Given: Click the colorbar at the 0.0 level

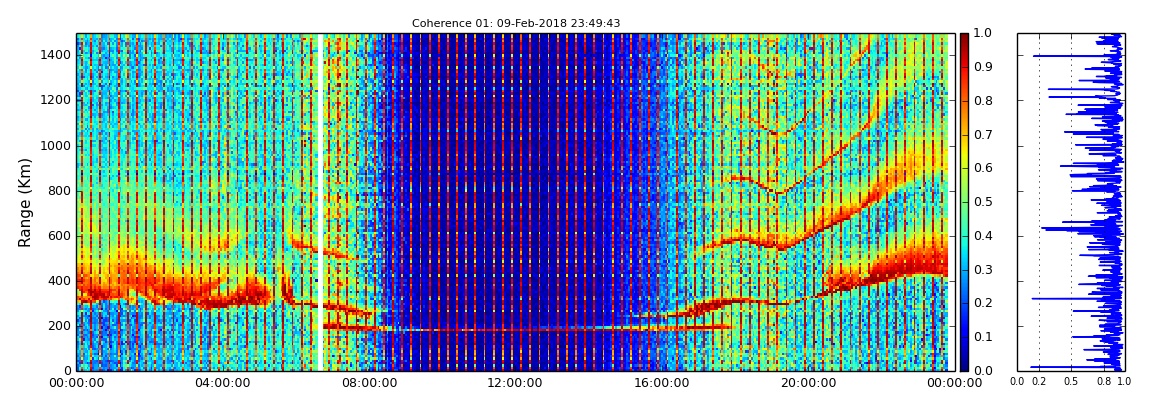Looking at the screenshot, I should point(964,369).
